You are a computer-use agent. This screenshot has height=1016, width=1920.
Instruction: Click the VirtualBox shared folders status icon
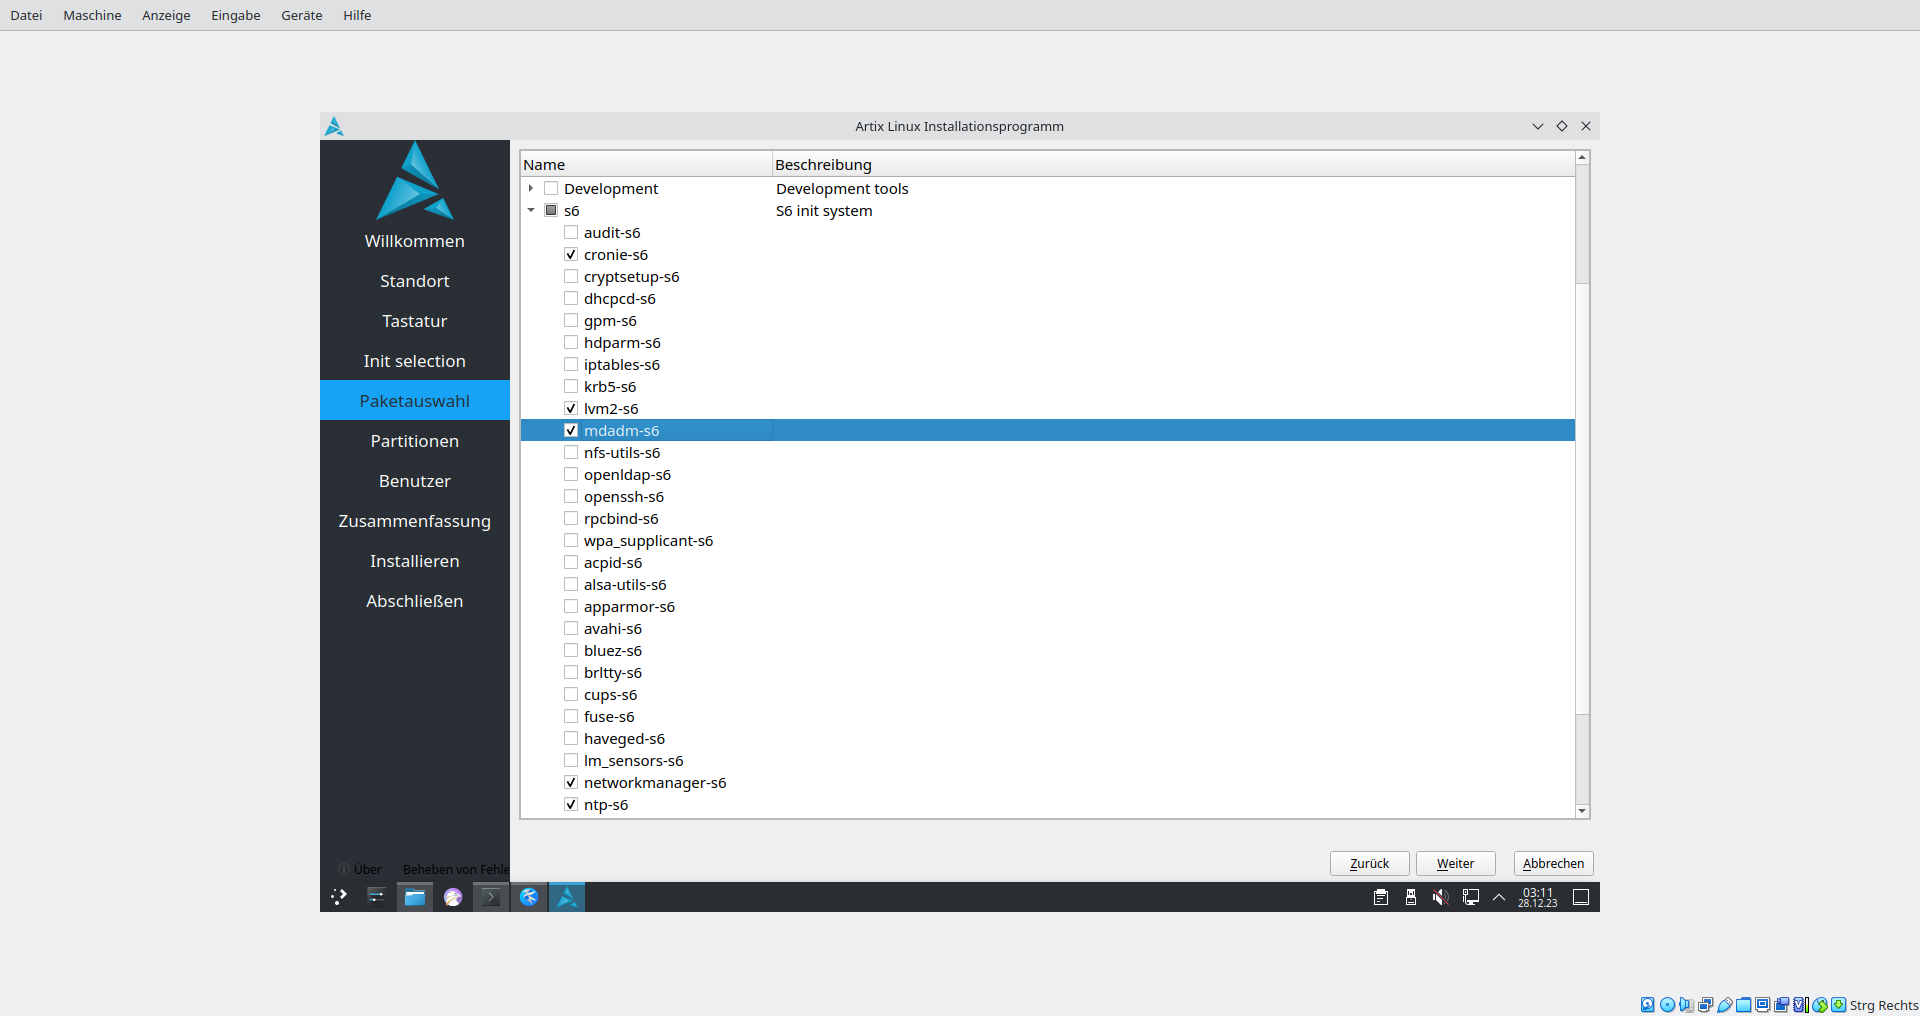[x=1743, y=1005]
